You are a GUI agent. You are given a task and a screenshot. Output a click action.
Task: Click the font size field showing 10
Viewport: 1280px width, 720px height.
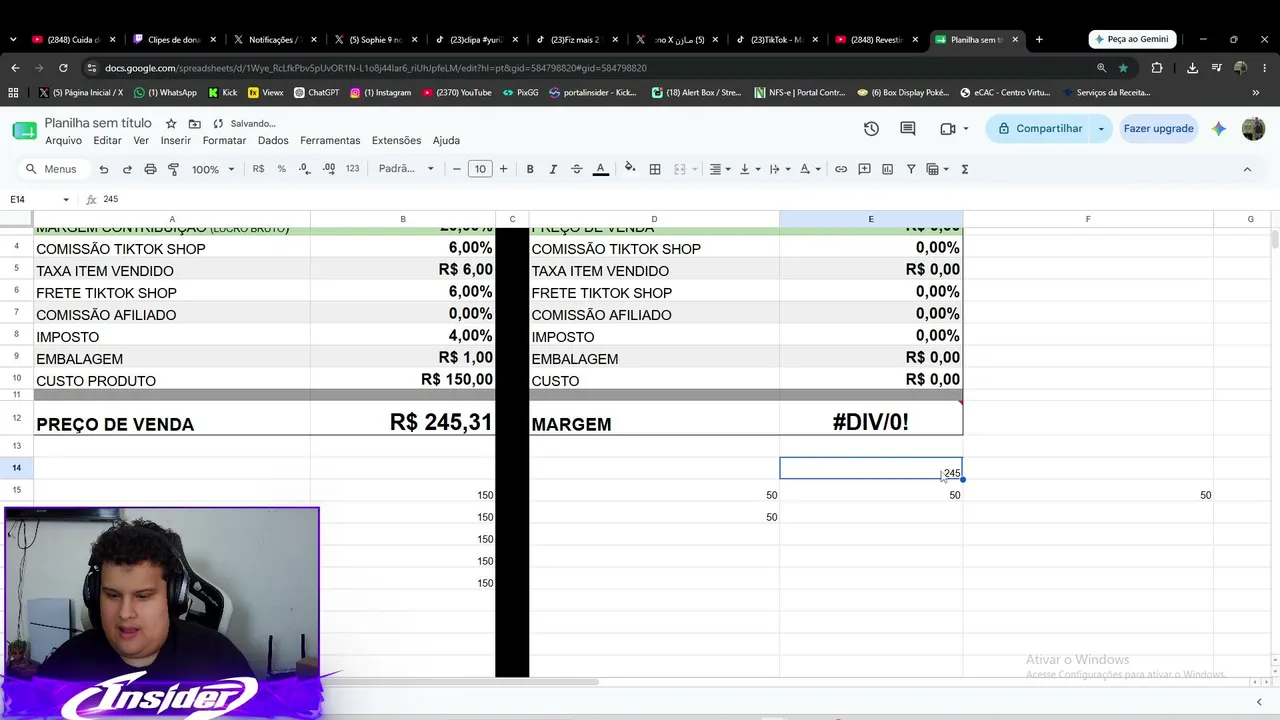pos(480,169)
